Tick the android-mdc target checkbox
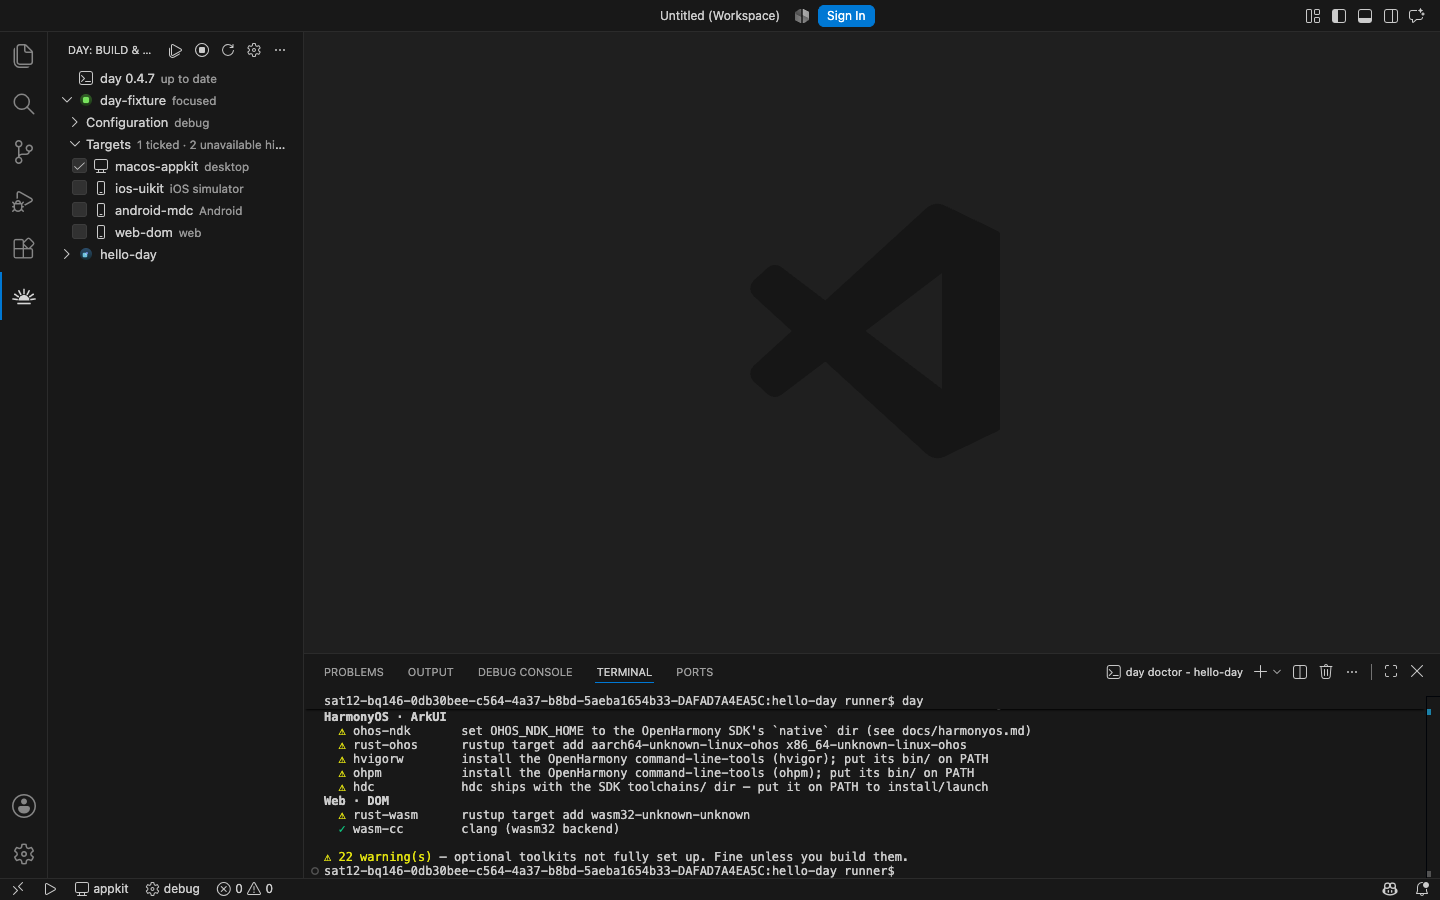This screenshot has height=900, width=1440. 80,210
